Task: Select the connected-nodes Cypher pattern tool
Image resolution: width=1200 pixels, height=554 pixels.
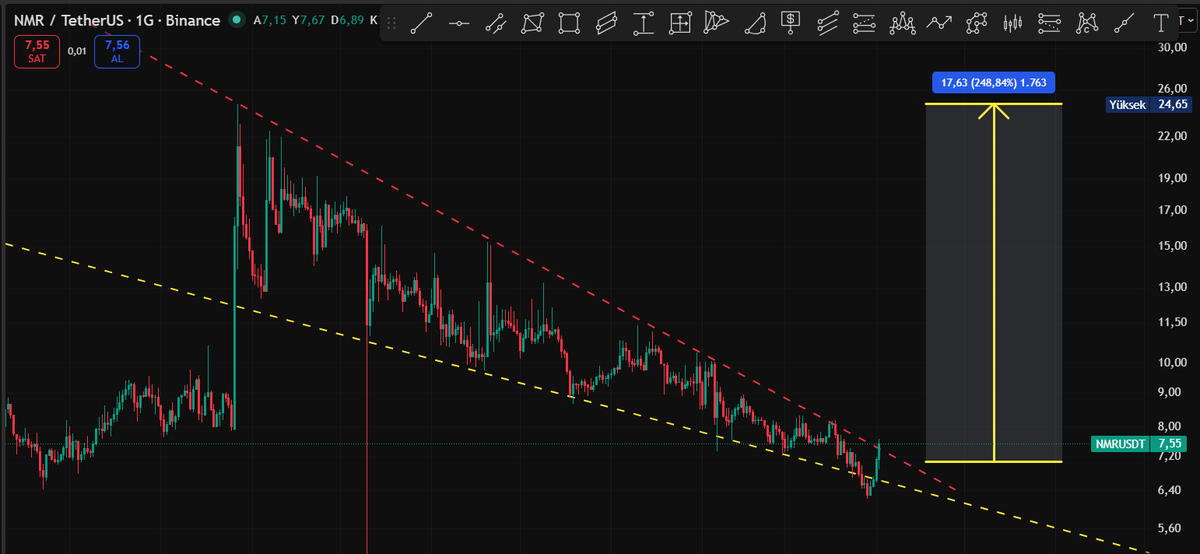Action: pos(975,22)
